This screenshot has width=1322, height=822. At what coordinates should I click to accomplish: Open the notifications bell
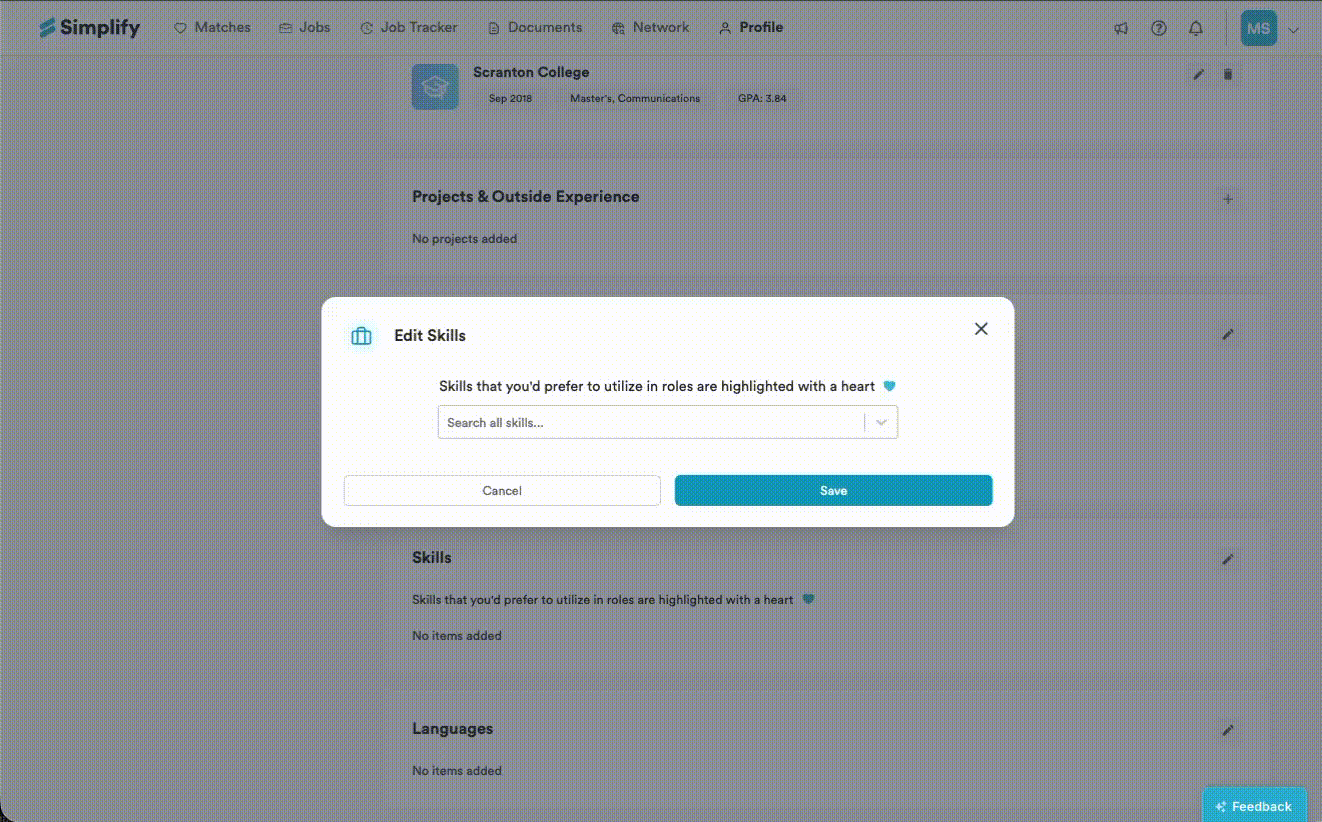pyautogui.click(x=1195, y=28)
